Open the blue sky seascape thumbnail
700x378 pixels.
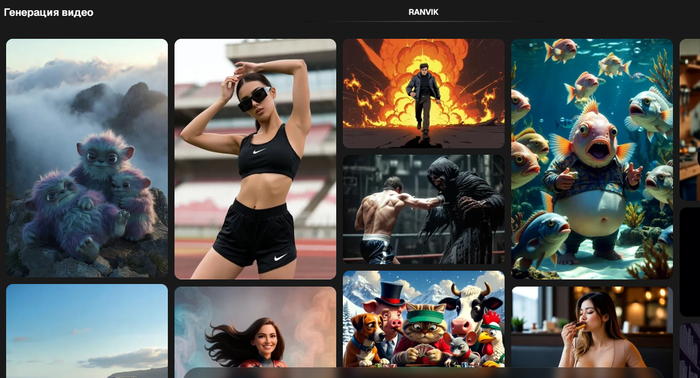click(x=87, y=331)
